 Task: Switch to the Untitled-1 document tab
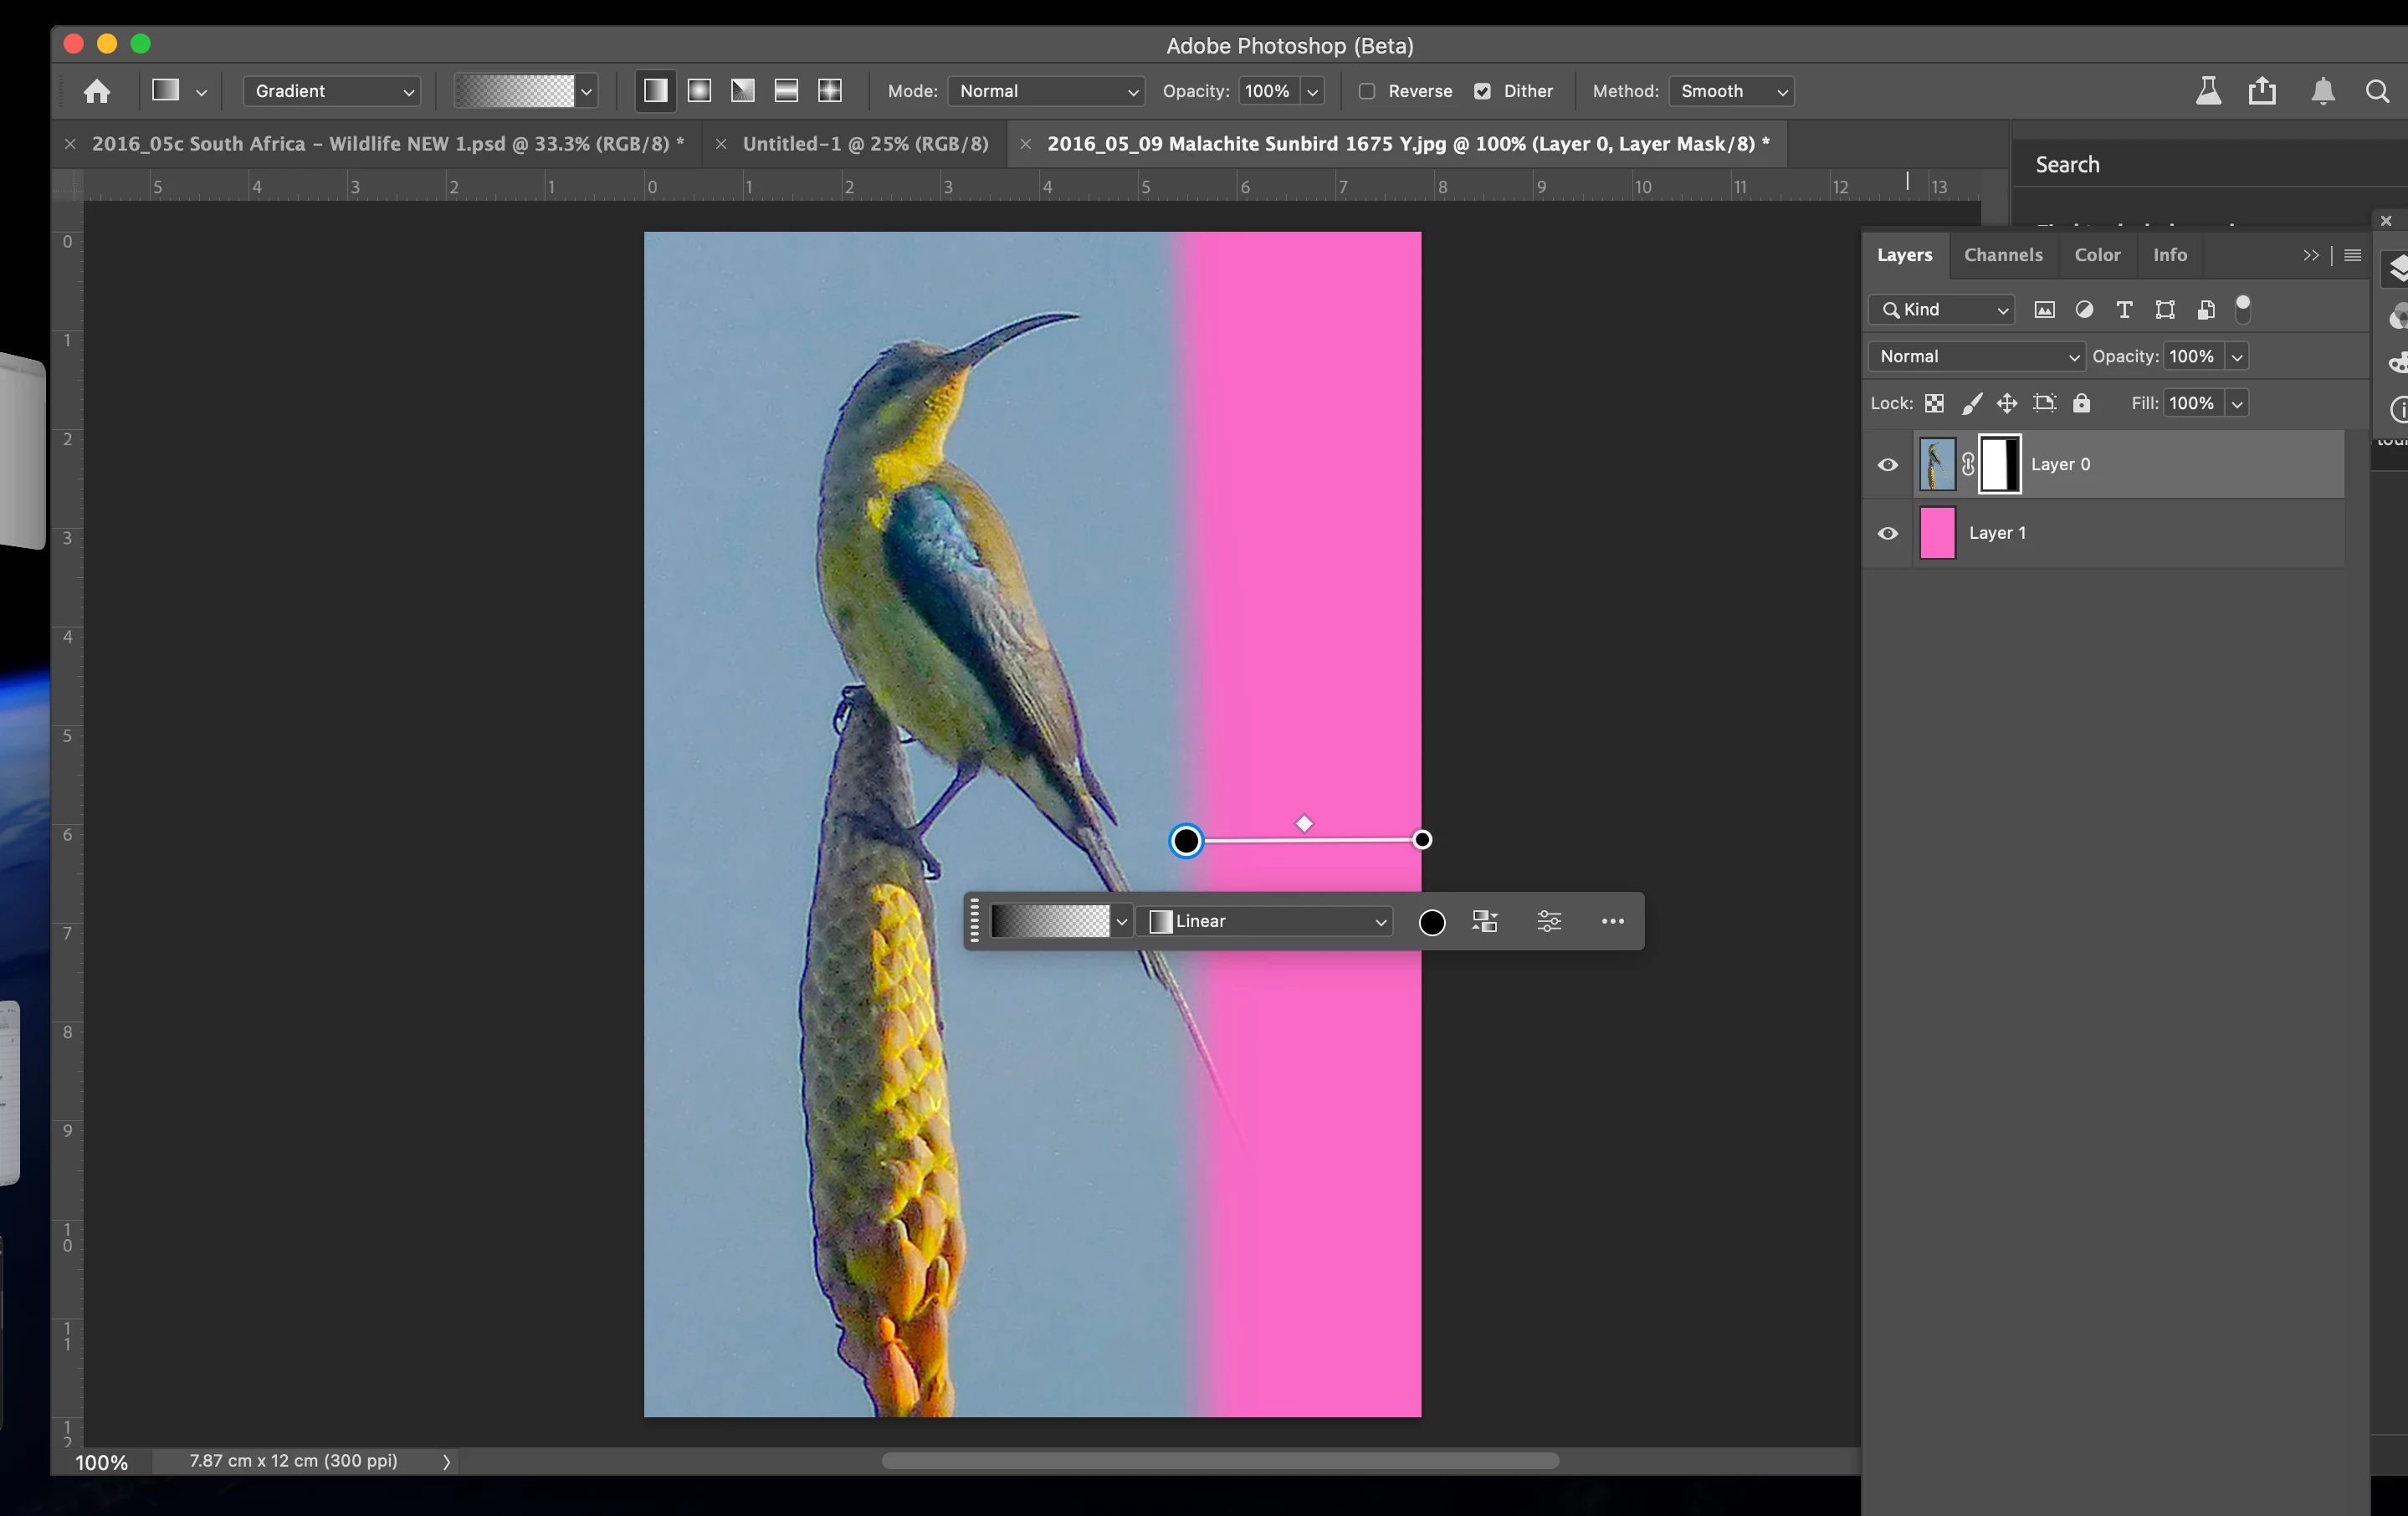point(864,144)
